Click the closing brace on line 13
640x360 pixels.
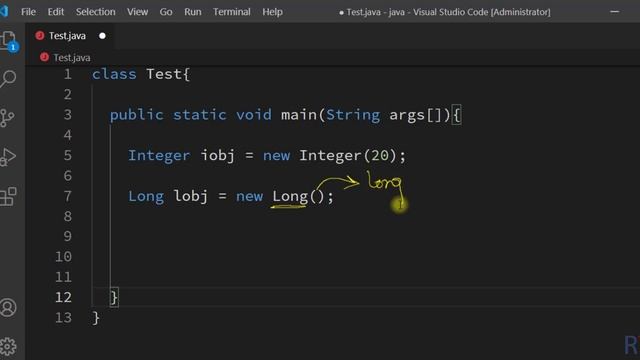coord(96,318)
